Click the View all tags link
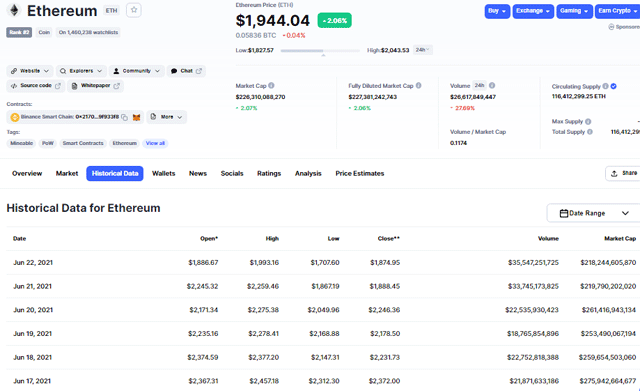 (155, 143)
